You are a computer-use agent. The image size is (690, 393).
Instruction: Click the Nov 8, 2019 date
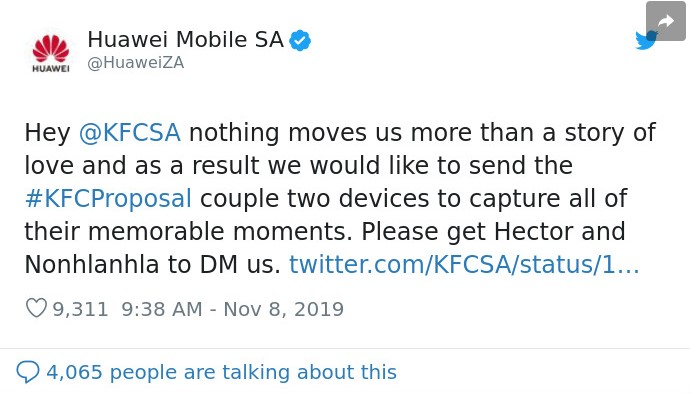(283, 309)
